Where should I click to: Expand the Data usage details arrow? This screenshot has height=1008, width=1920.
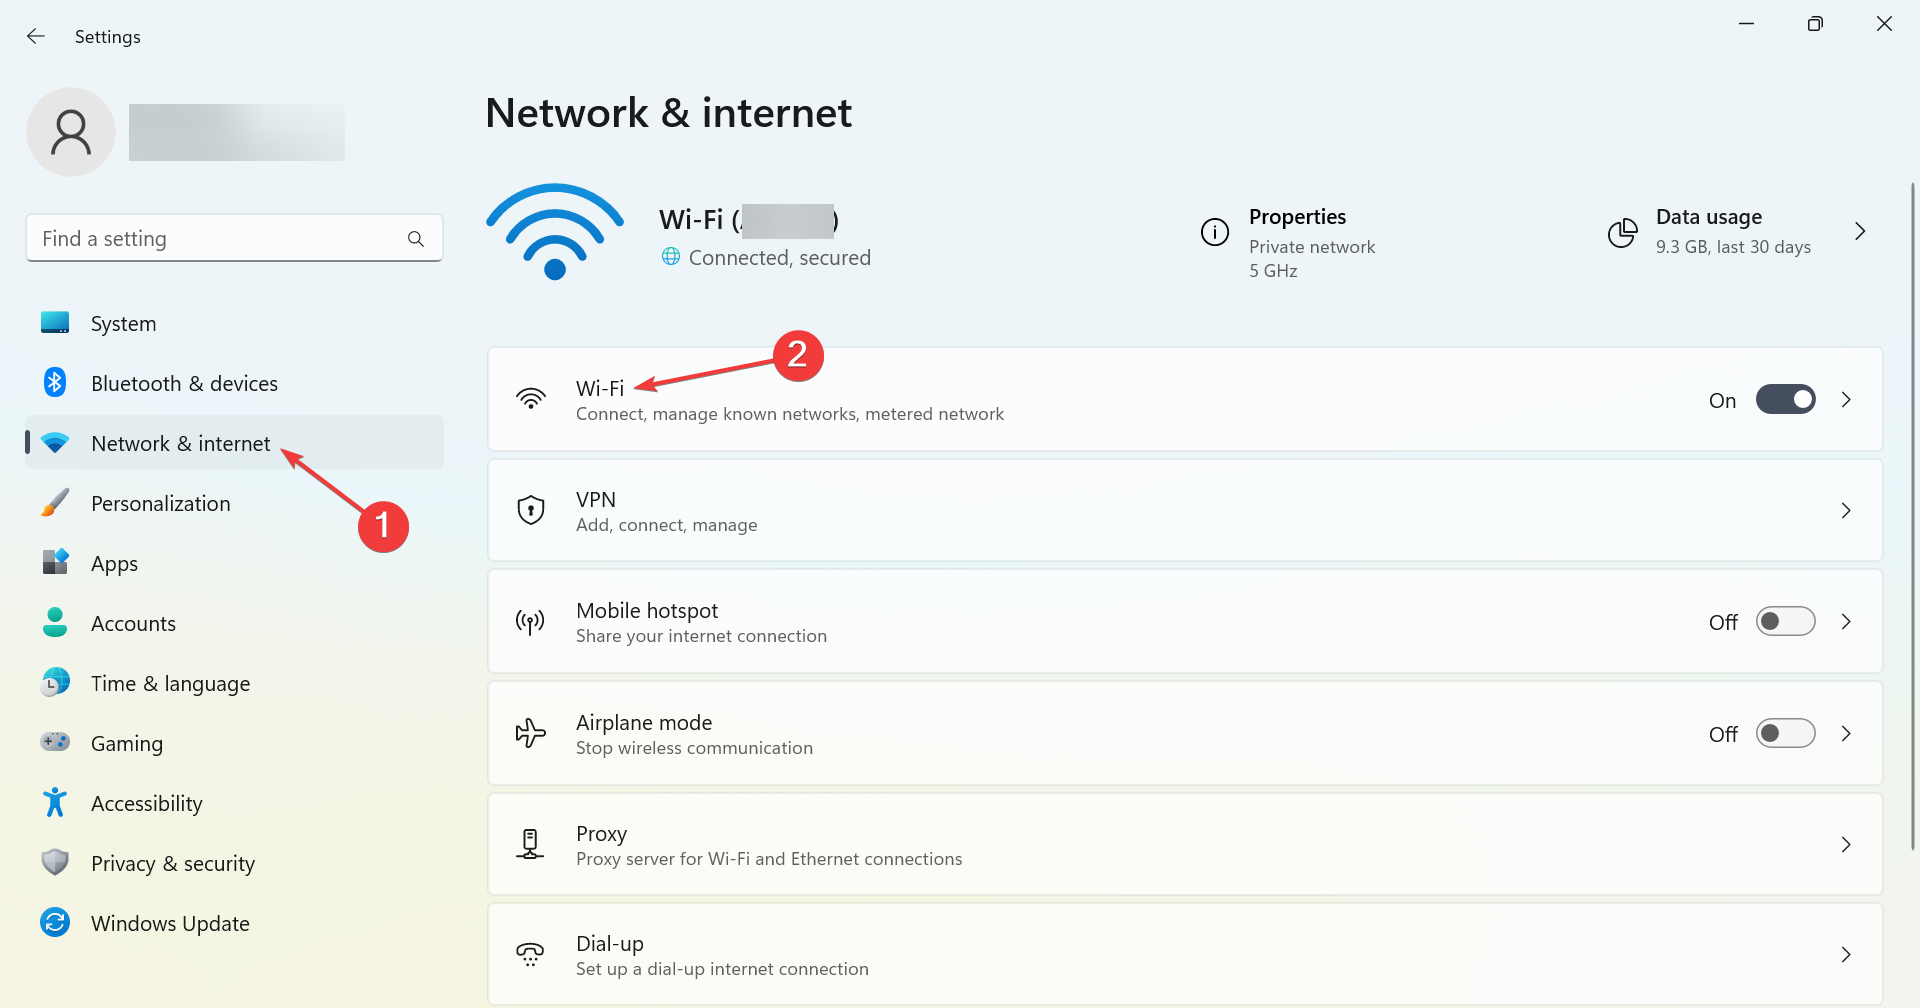tap(1859, 231)
